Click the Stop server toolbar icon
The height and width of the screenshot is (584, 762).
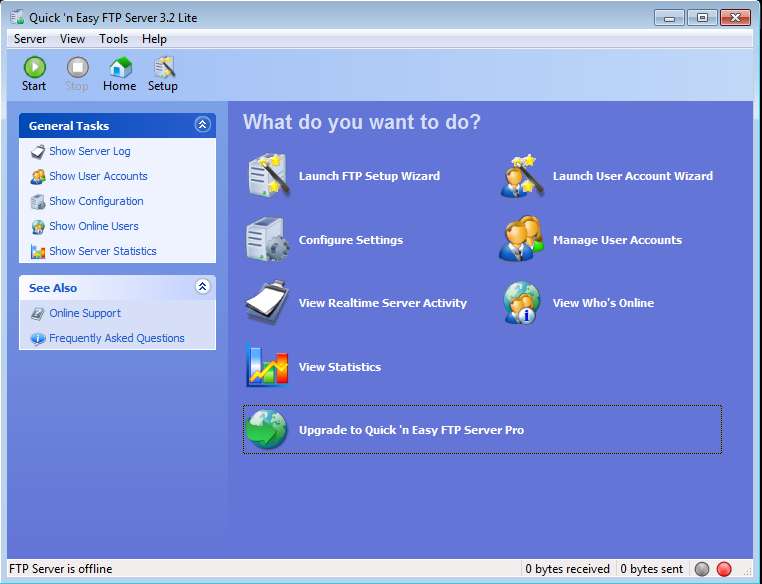pyautogui.click(x=77, y=67)
